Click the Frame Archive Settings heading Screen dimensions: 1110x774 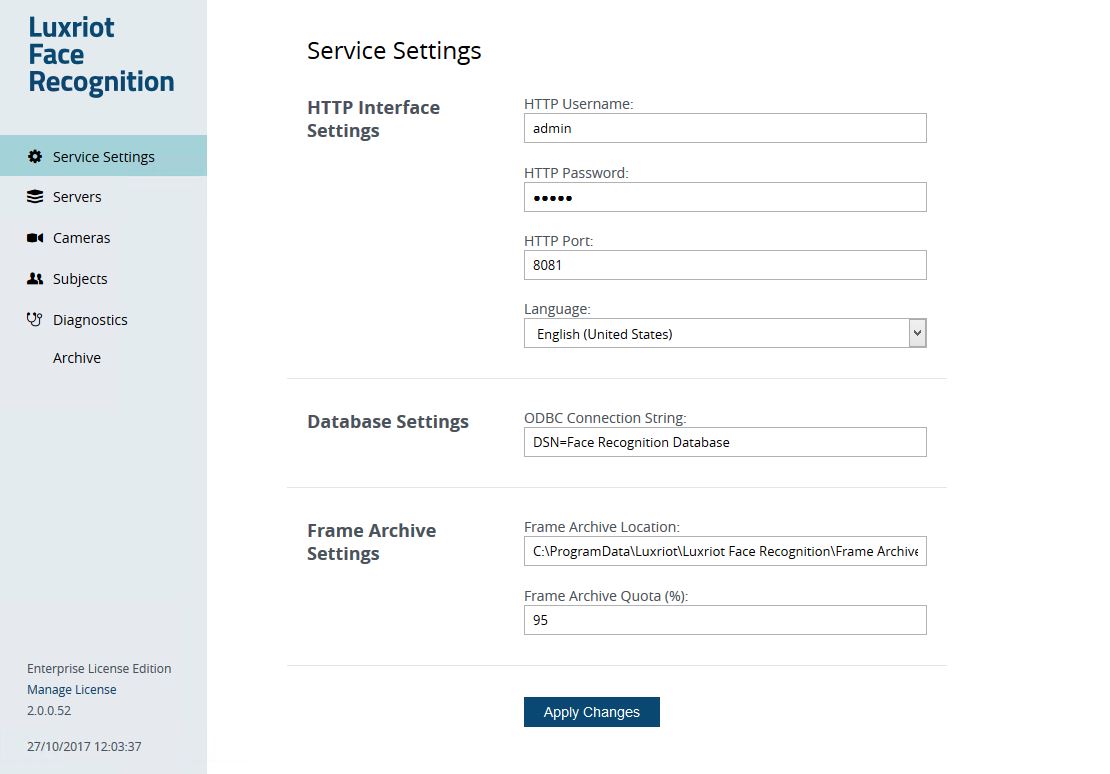coord(371,542)
